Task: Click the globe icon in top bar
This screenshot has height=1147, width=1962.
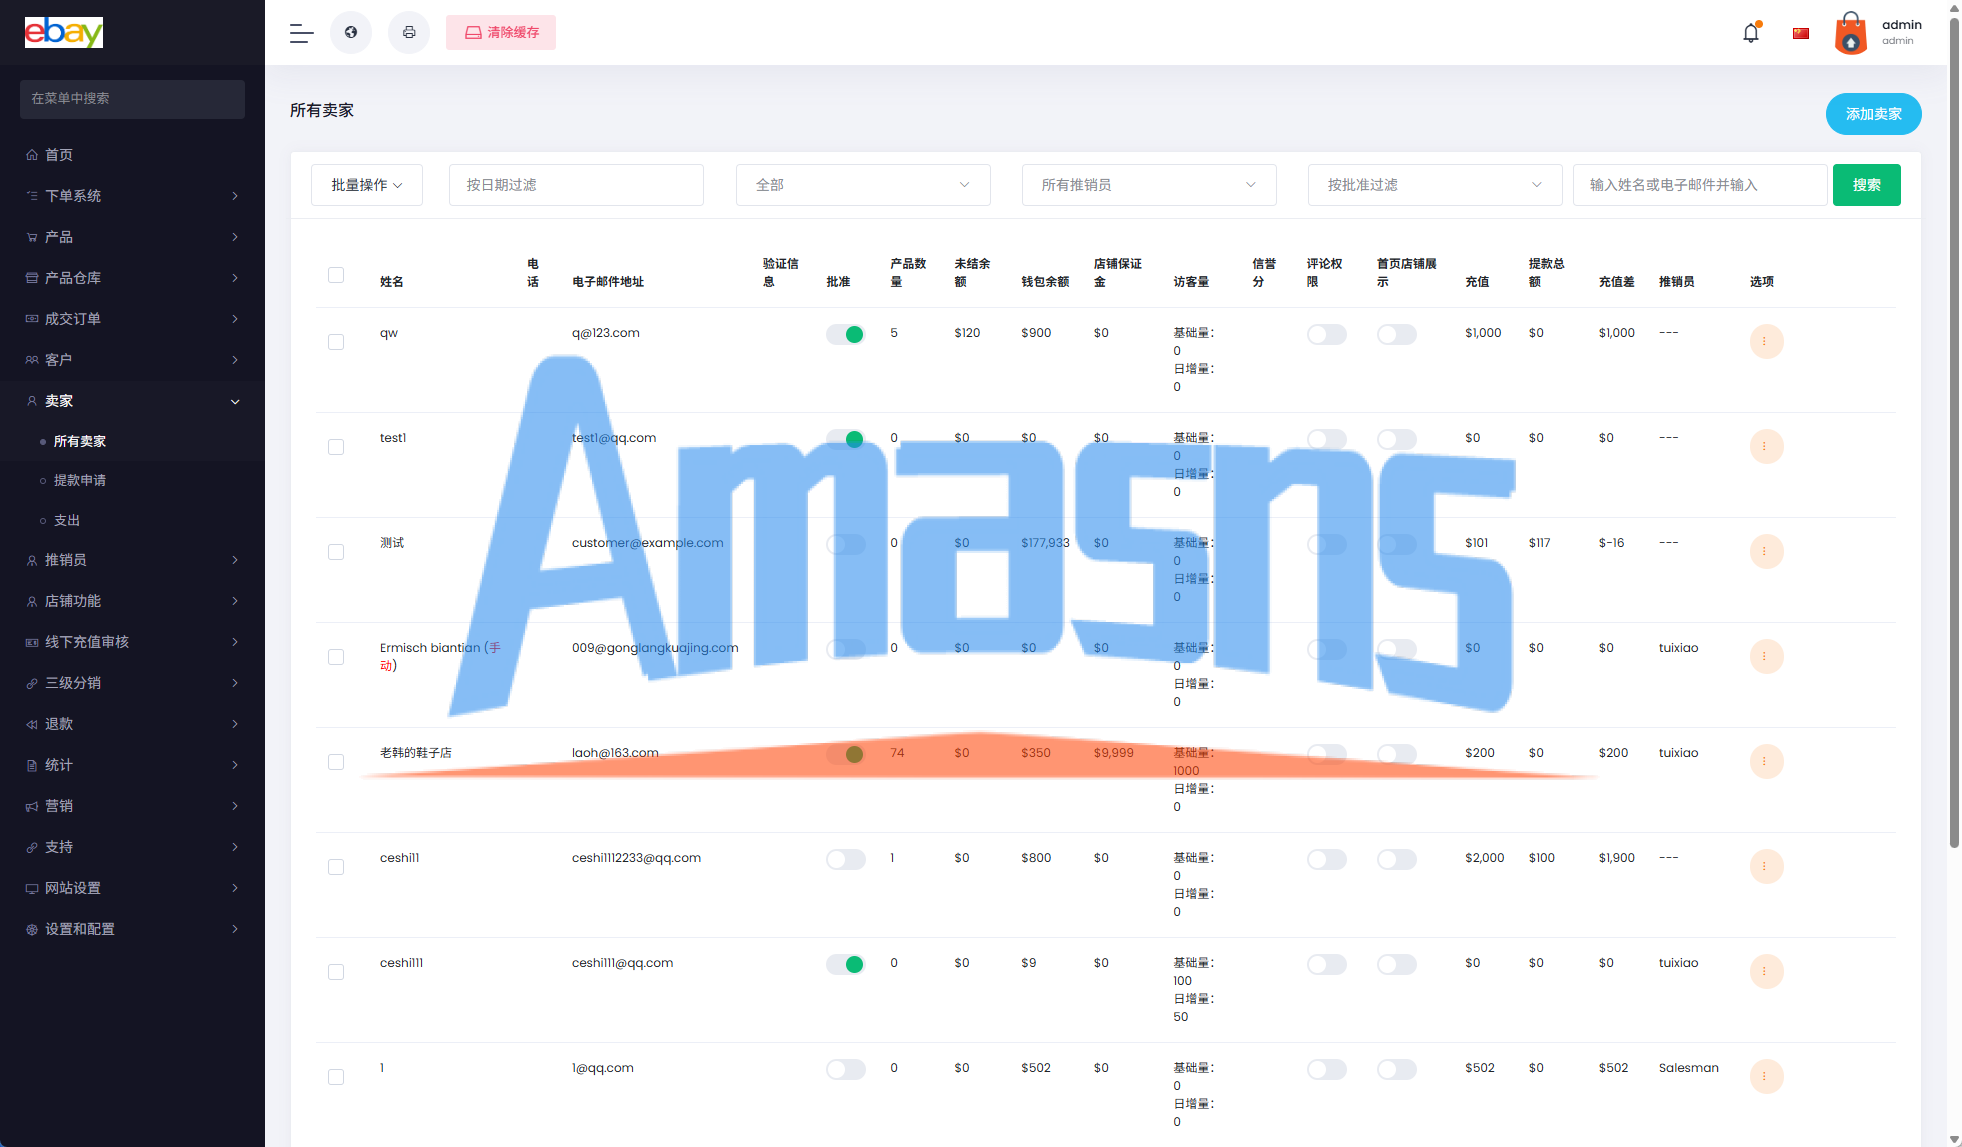Action: click(351, 33)
